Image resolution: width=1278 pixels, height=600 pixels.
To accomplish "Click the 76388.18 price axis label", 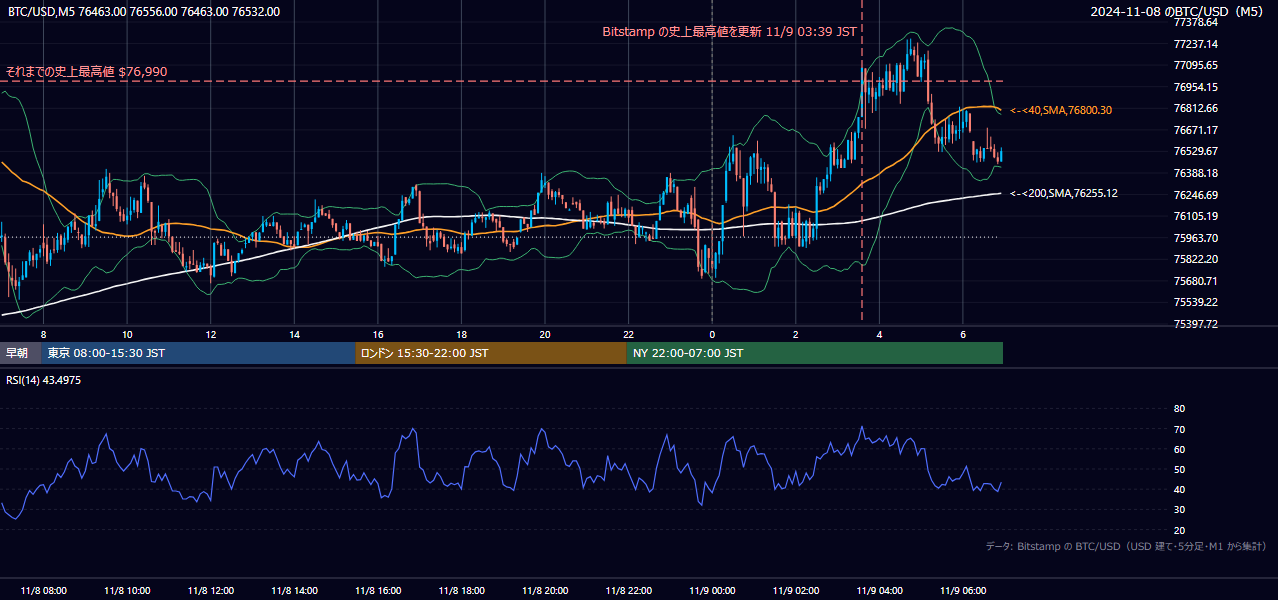I will [x=1195, y=173].
